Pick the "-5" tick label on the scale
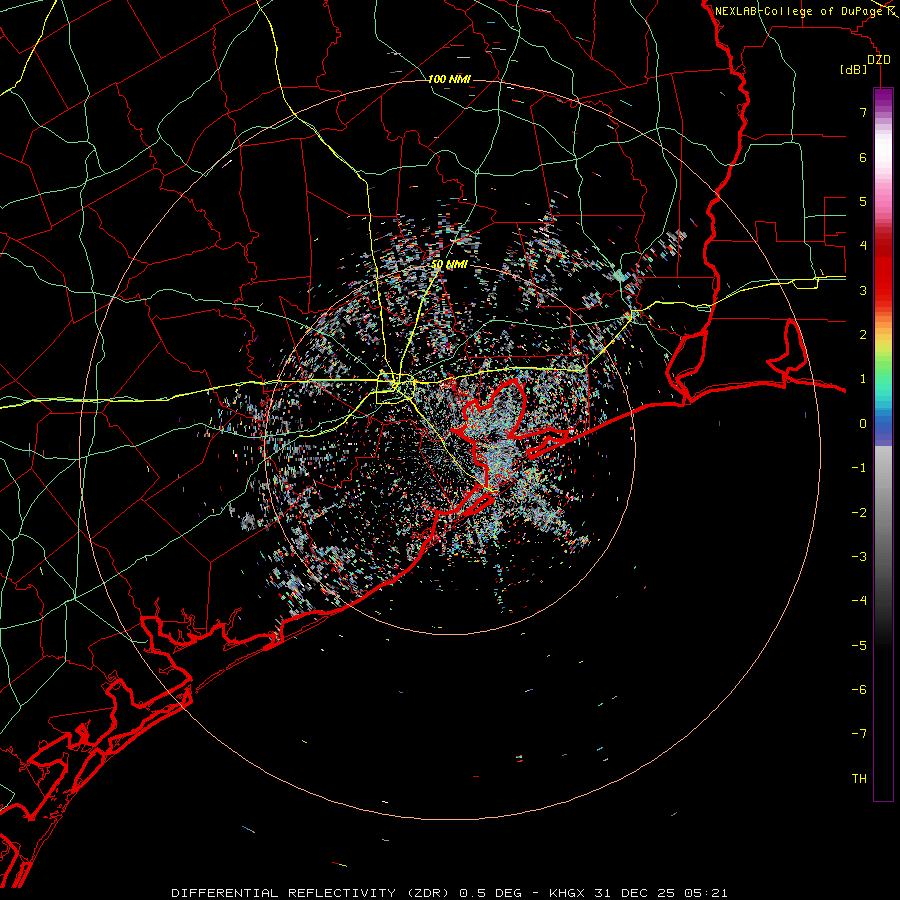The image size is (900, 900). [859, 646]
